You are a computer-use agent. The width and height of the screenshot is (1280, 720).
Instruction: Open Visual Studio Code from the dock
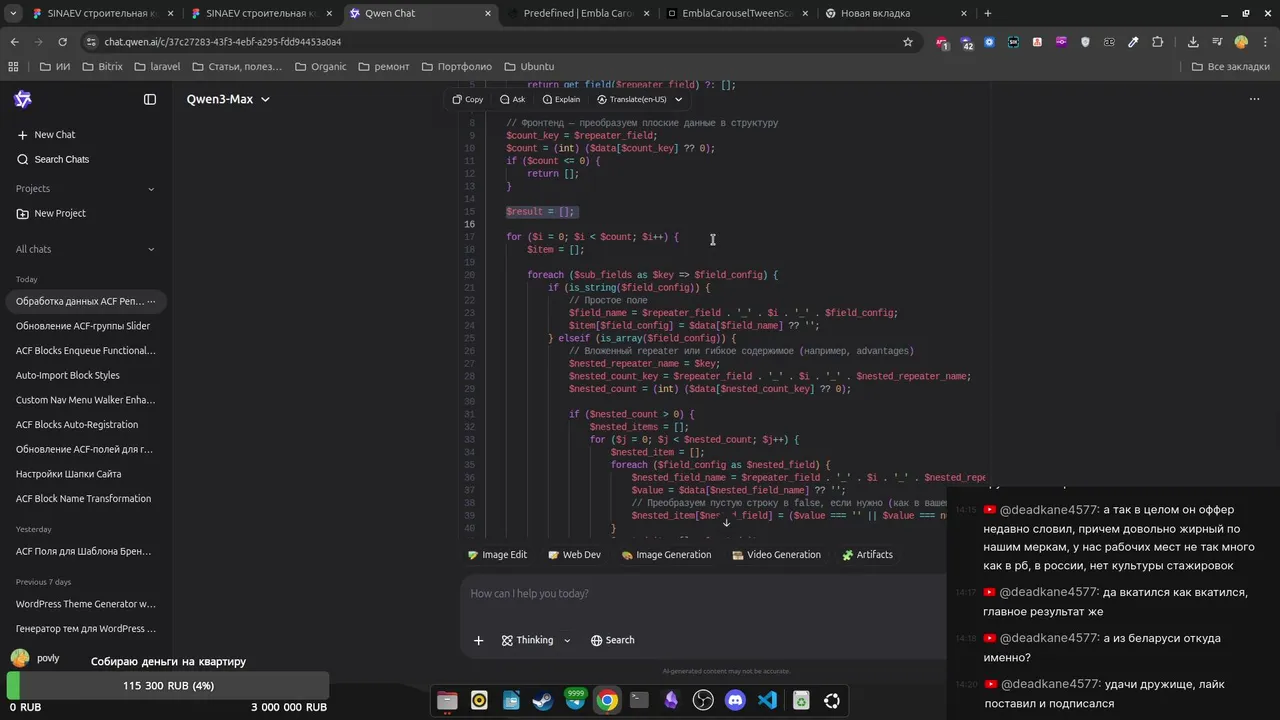767,701
